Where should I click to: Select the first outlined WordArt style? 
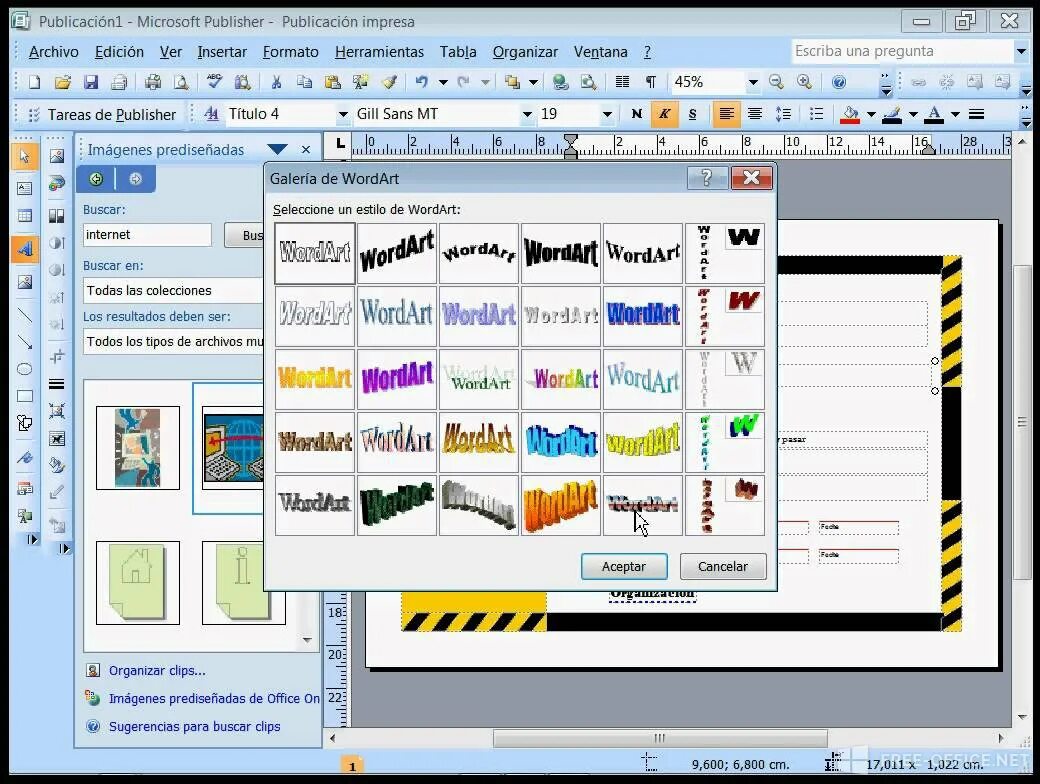click(315, 253)
